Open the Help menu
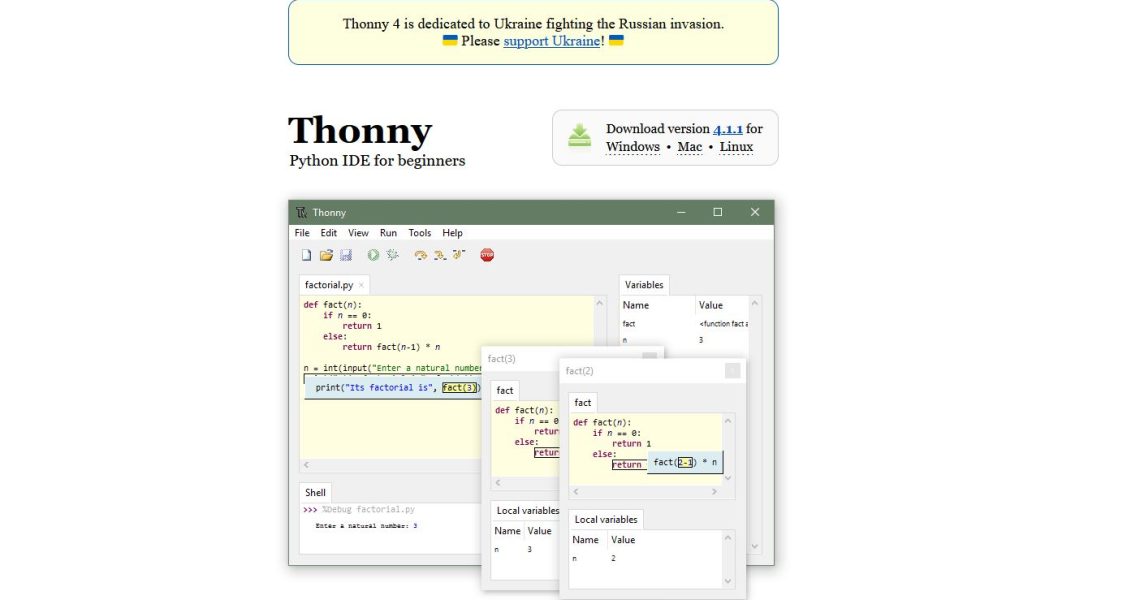1140x600 pixels. pos(452,232)
